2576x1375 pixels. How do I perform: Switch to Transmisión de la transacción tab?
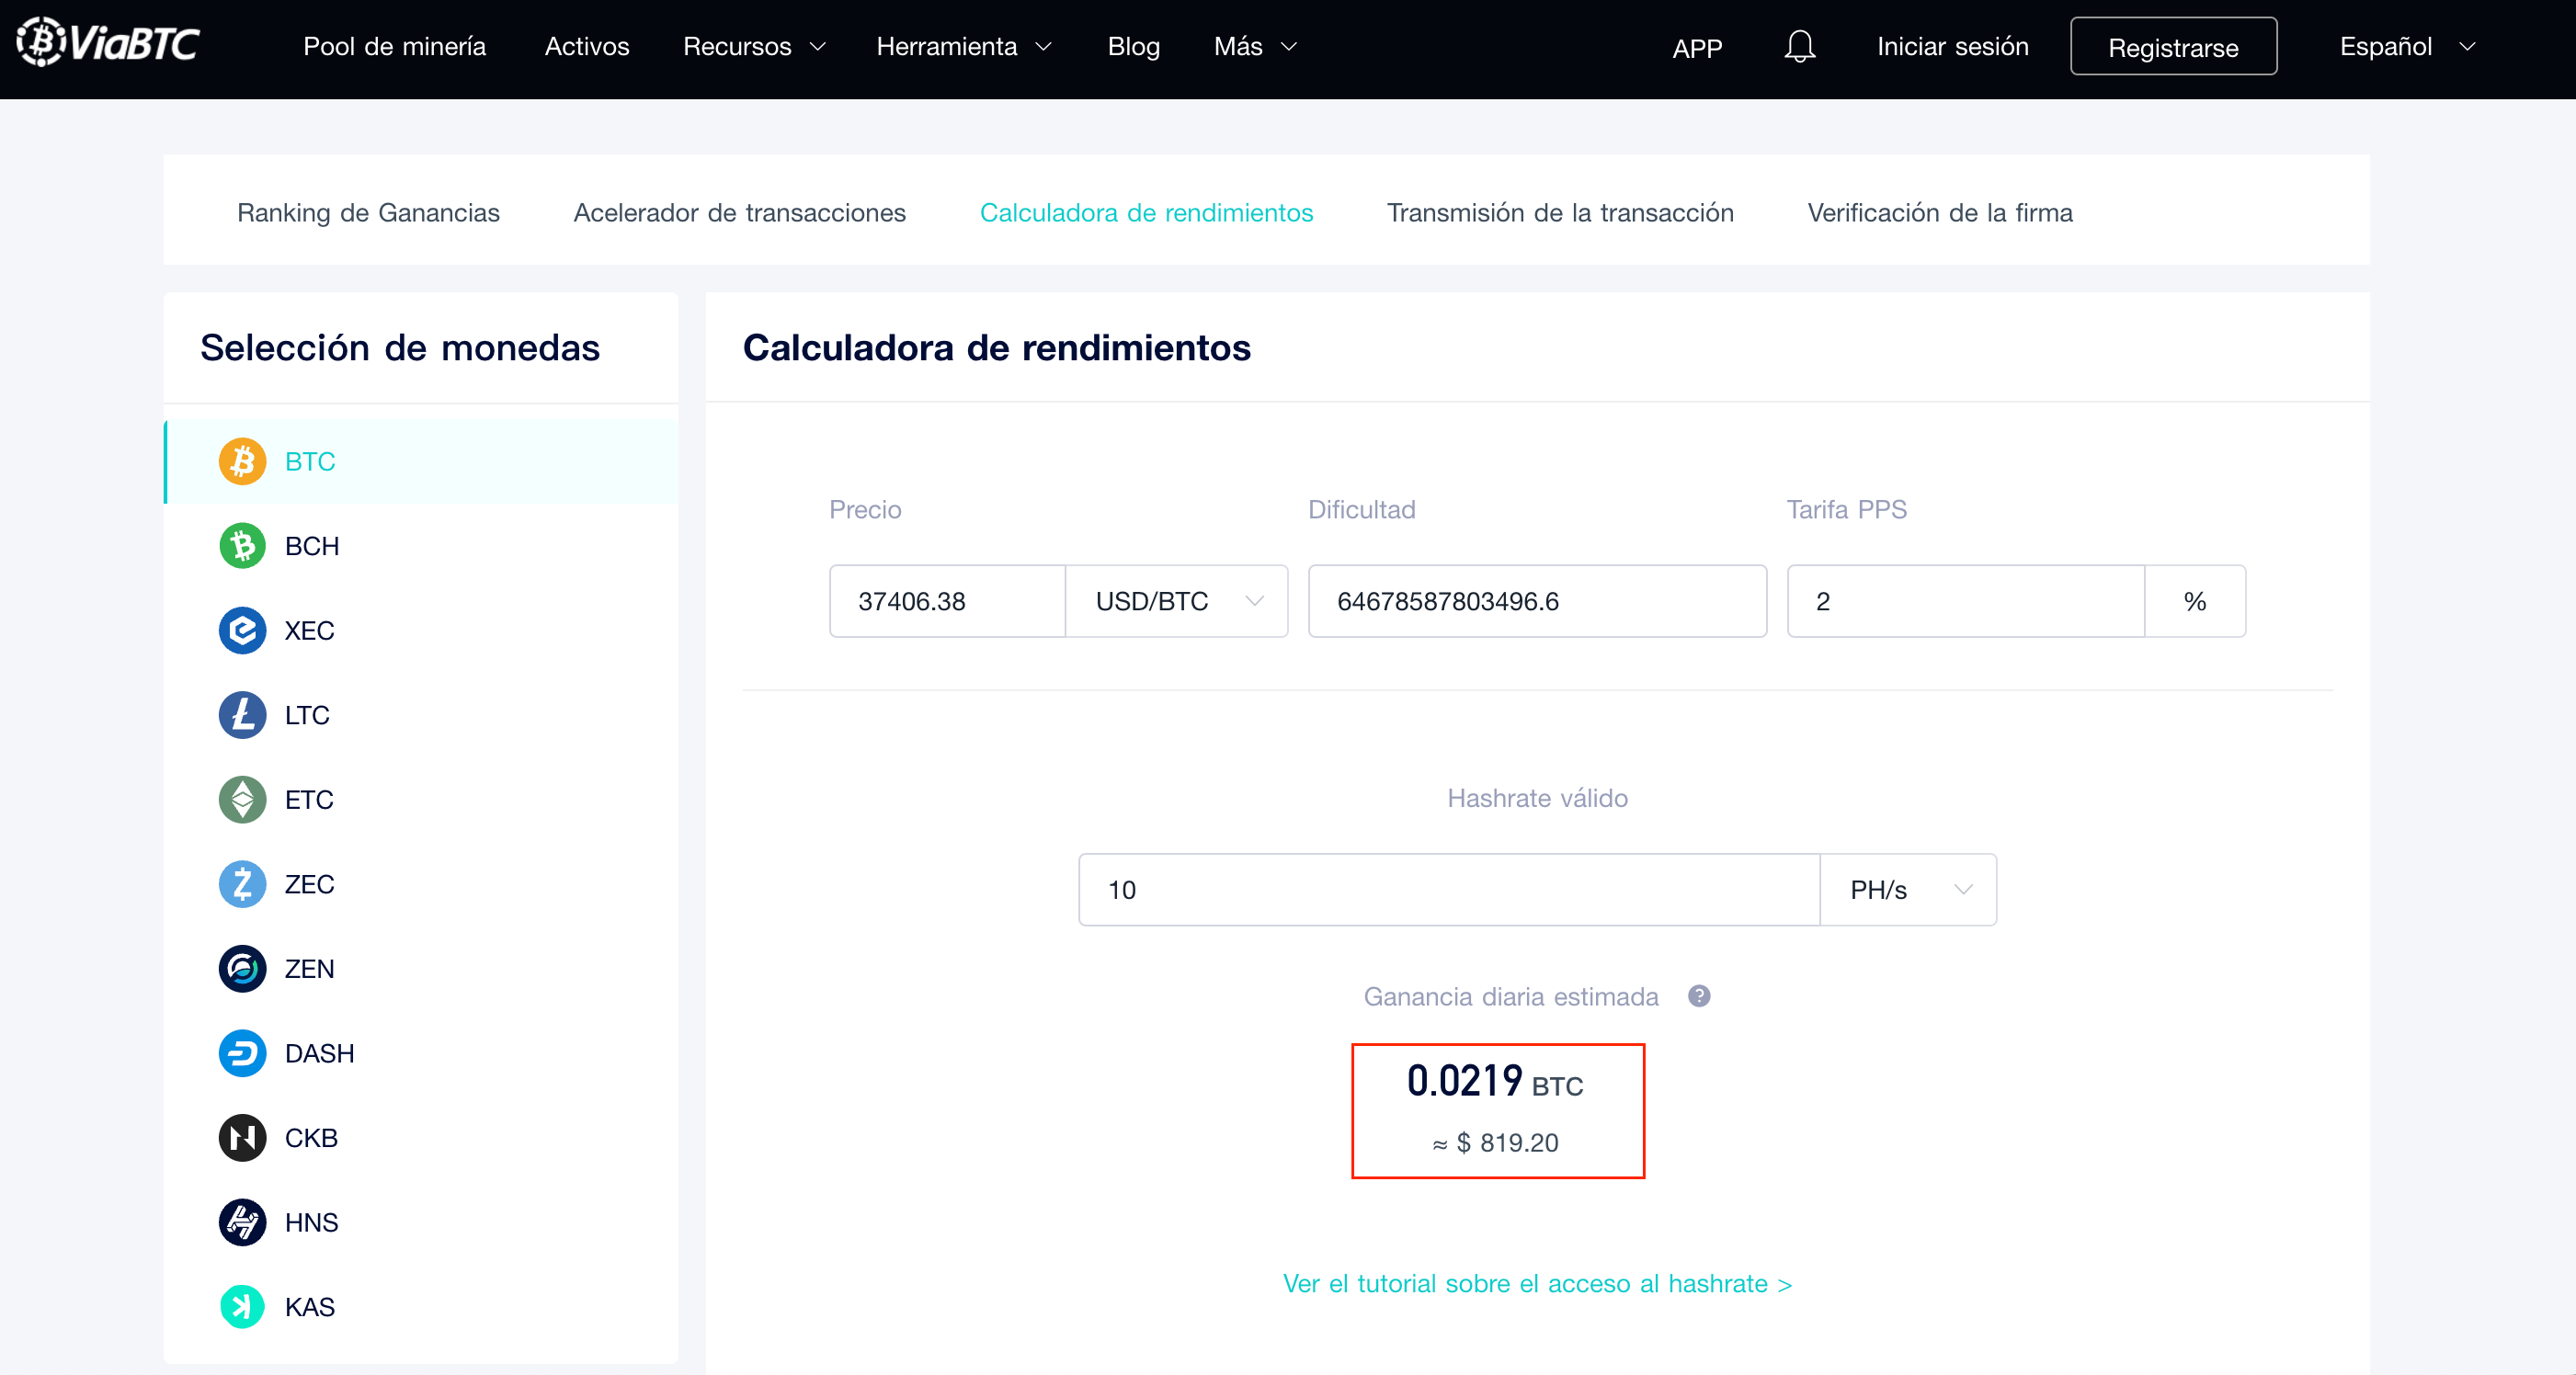(x=1560, y=212)
